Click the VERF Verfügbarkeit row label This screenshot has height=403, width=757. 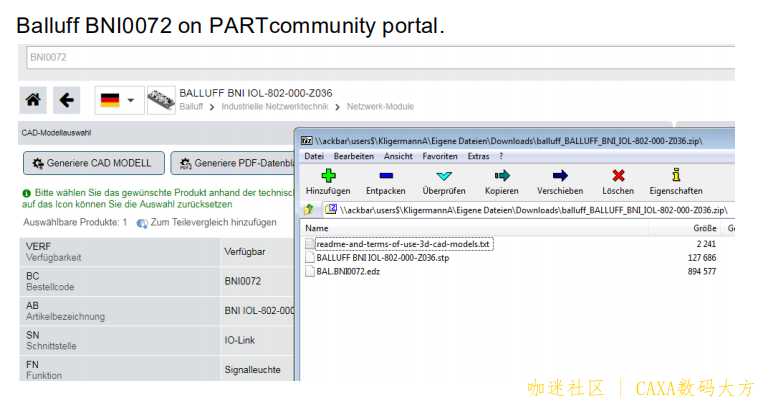(120, 252)
